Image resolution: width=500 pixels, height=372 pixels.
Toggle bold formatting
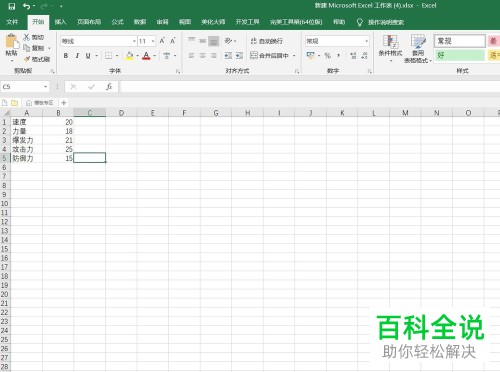(66, 56)
